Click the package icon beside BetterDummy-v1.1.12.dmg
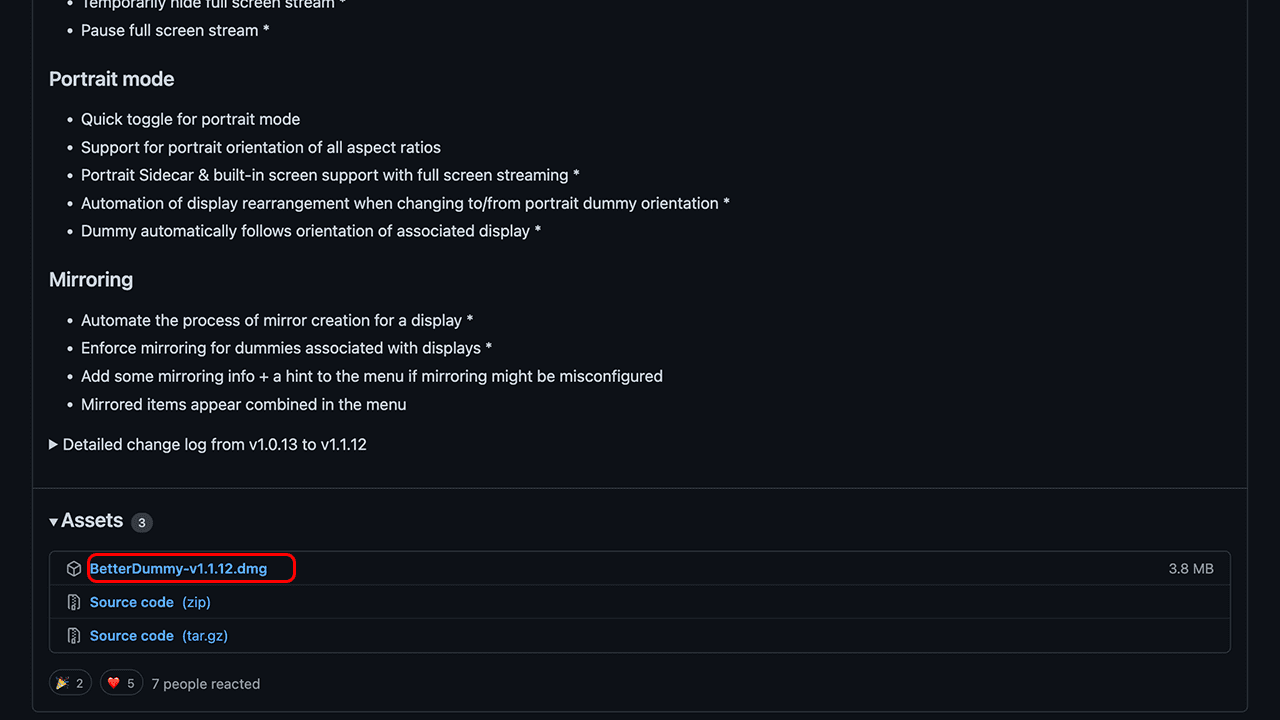 click(x=73, y=569)
